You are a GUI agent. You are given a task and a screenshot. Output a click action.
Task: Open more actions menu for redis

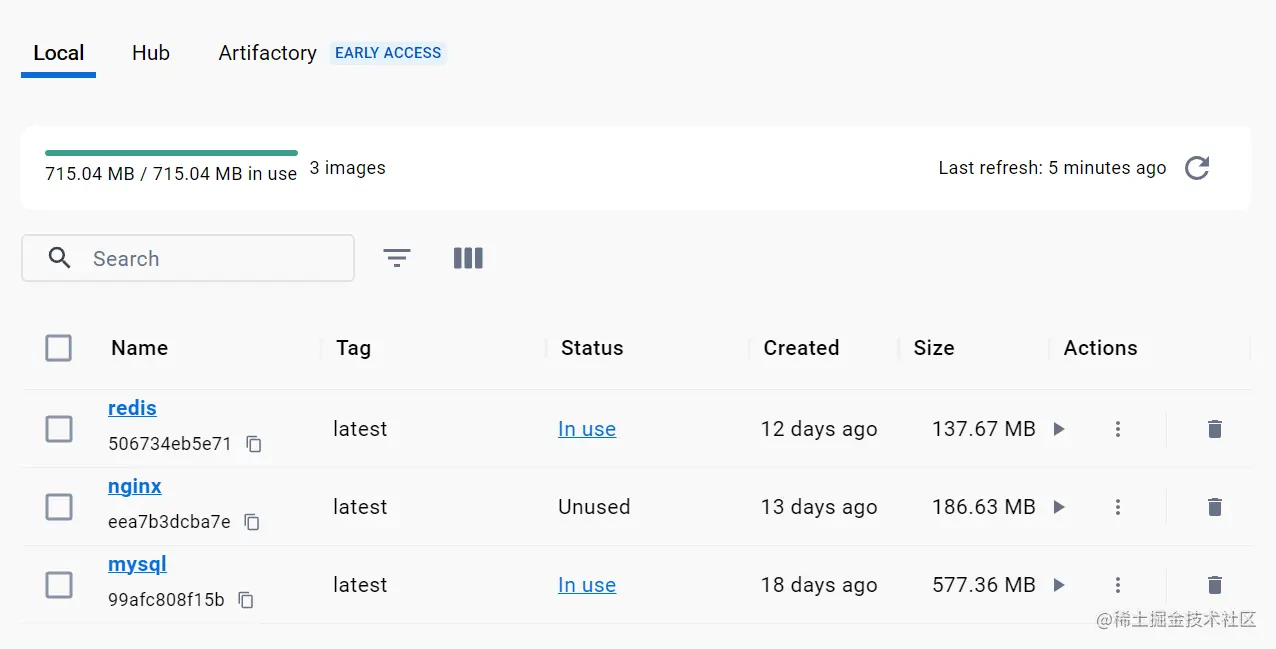1118,429
